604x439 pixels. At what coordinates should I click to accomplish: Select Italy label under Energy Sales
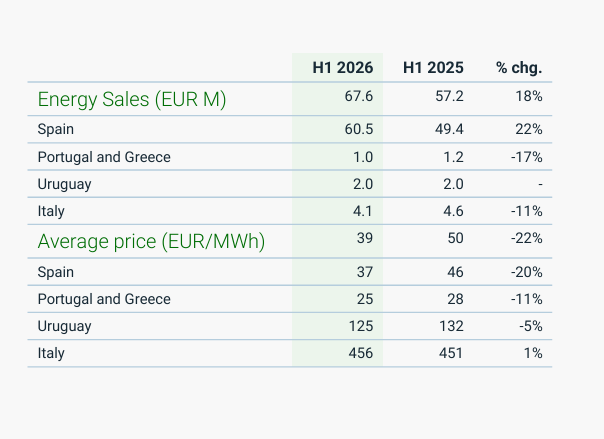(51, 211)
